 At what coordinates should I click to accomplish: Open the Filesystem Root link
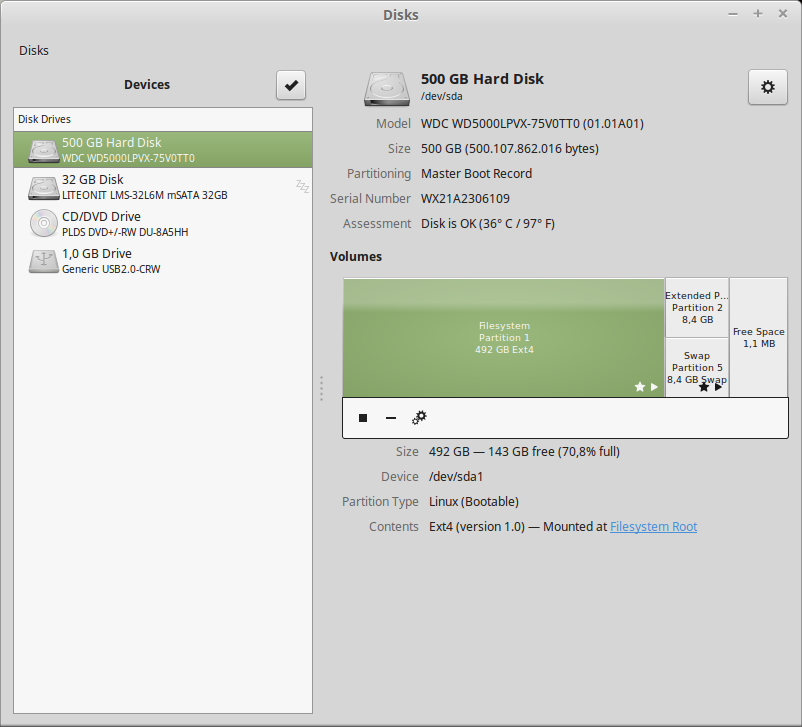pyautogui.click(x=653, y=526)
